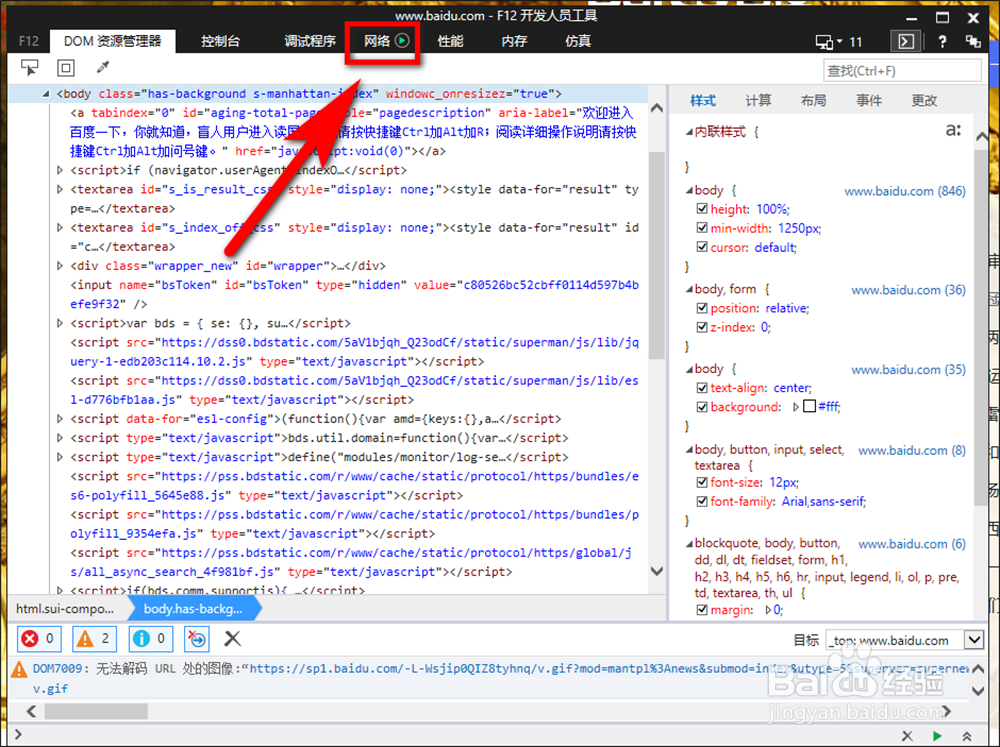Image resolution: width=1000 pixels, height=747 pixels.
Task: Open the emulation display mode icon showing 11
Action: (839, 42)
